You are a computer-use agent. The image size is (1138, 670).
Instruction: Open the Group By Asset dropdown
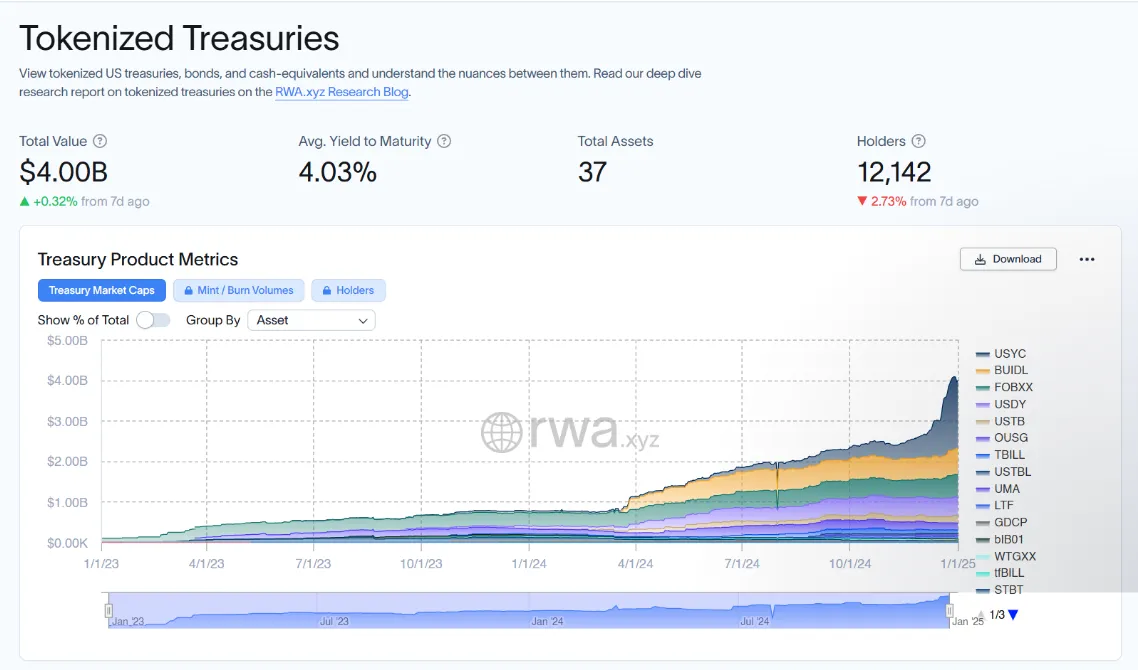311,320
